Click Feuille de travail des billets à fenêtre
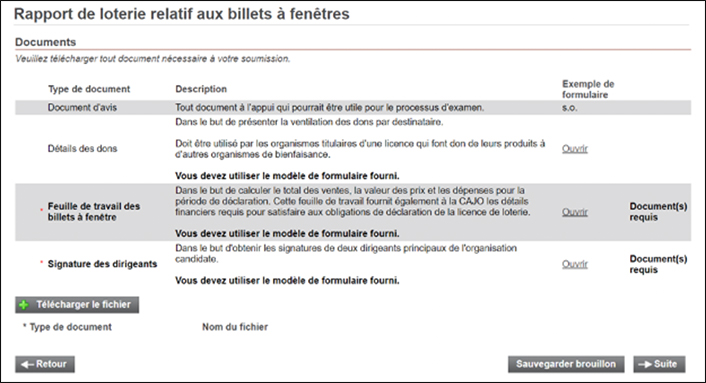 pyautogui.click(x=94, y=212)
